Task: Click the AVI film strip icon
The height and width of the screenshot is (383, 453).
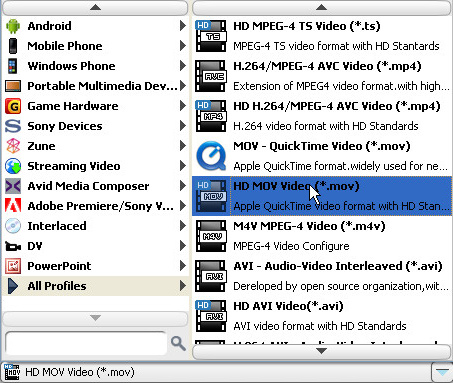Action: 211,276
